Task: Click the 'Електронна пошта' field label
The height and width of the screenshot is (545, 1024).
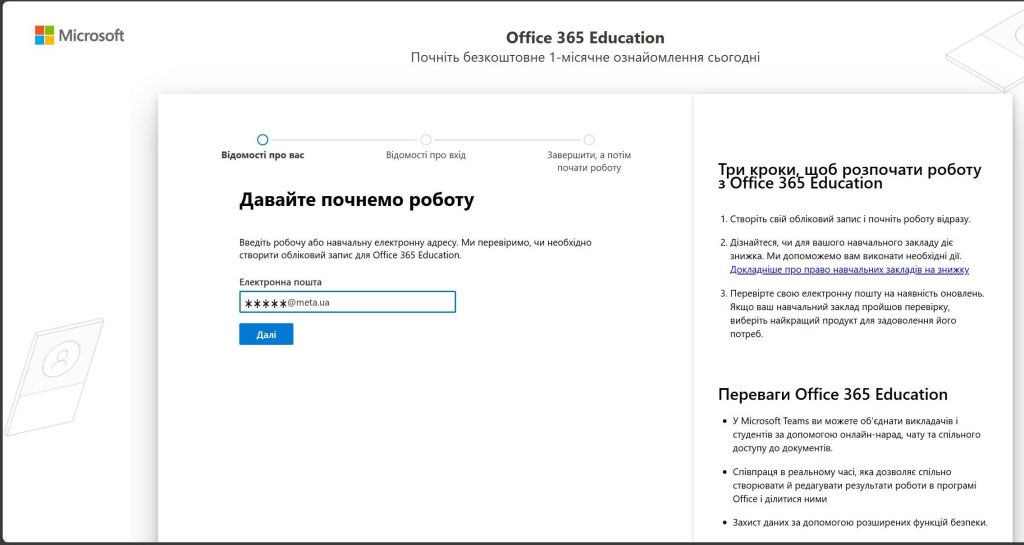Action: click(x=280, y=282)
